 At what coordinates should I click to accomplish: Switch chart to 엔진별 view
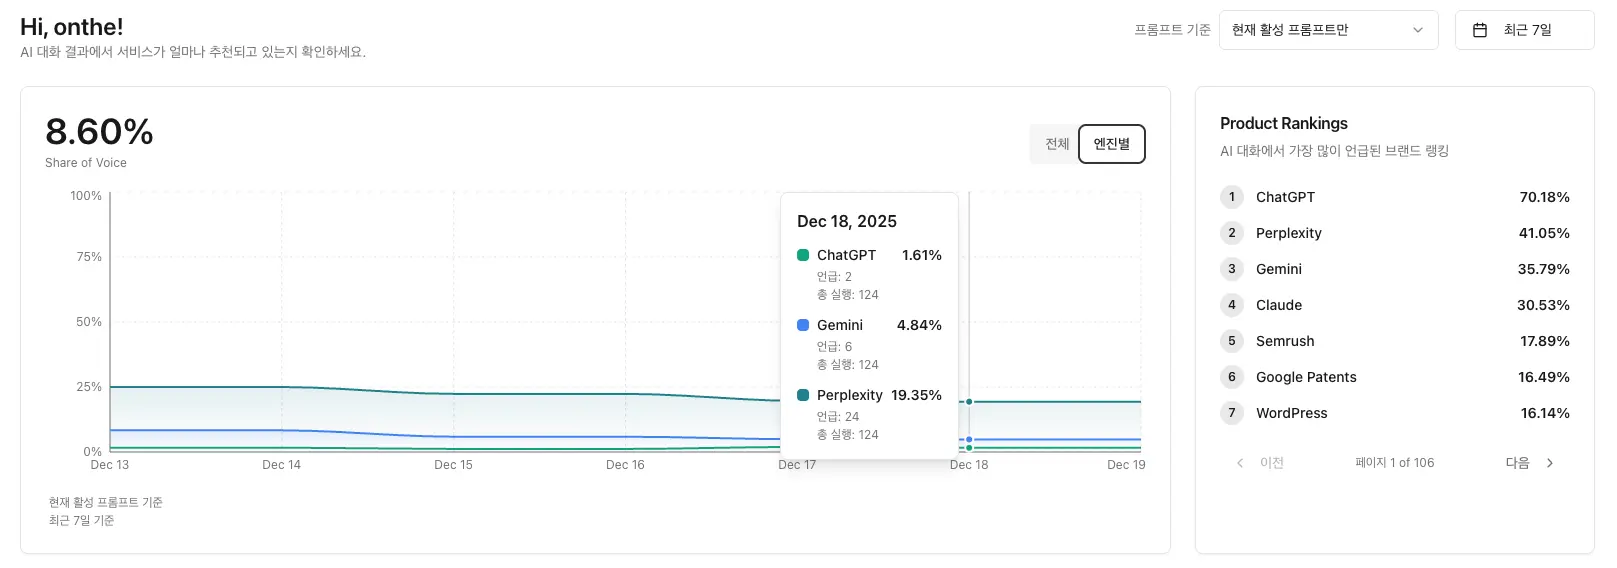click(x=1111, y=144)
